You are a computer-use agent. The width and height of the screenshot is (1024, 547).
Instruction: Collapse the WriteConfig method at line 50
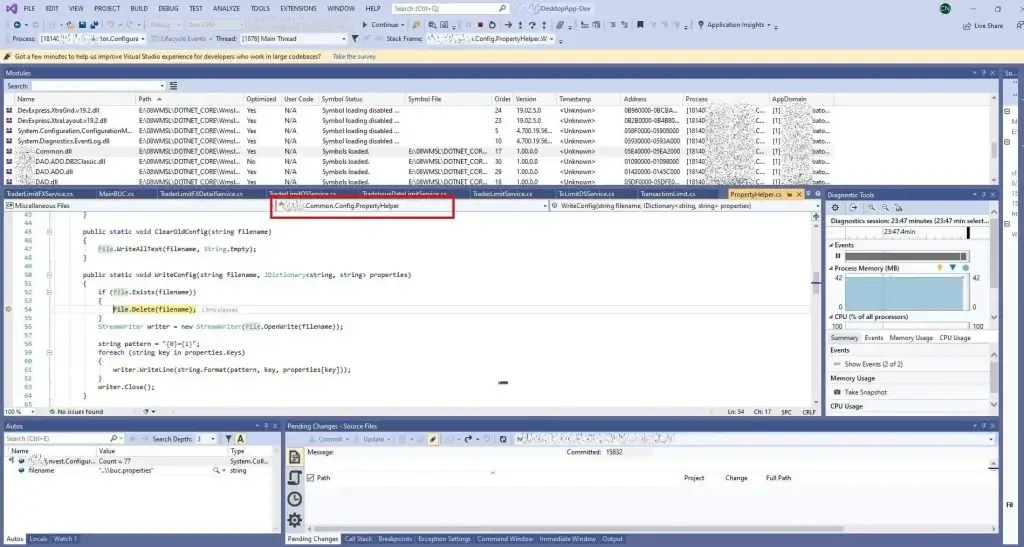click(49, 275)
